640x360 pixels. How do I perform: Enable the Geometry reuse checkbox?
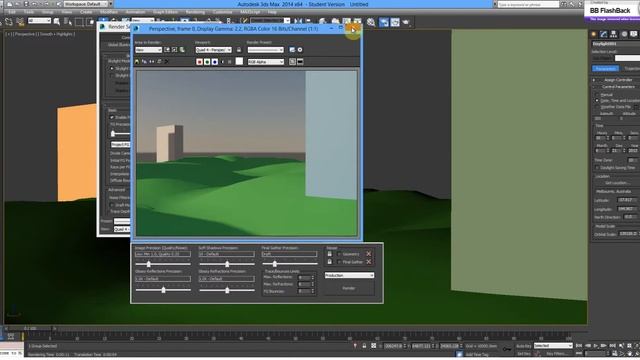[339, 254]
